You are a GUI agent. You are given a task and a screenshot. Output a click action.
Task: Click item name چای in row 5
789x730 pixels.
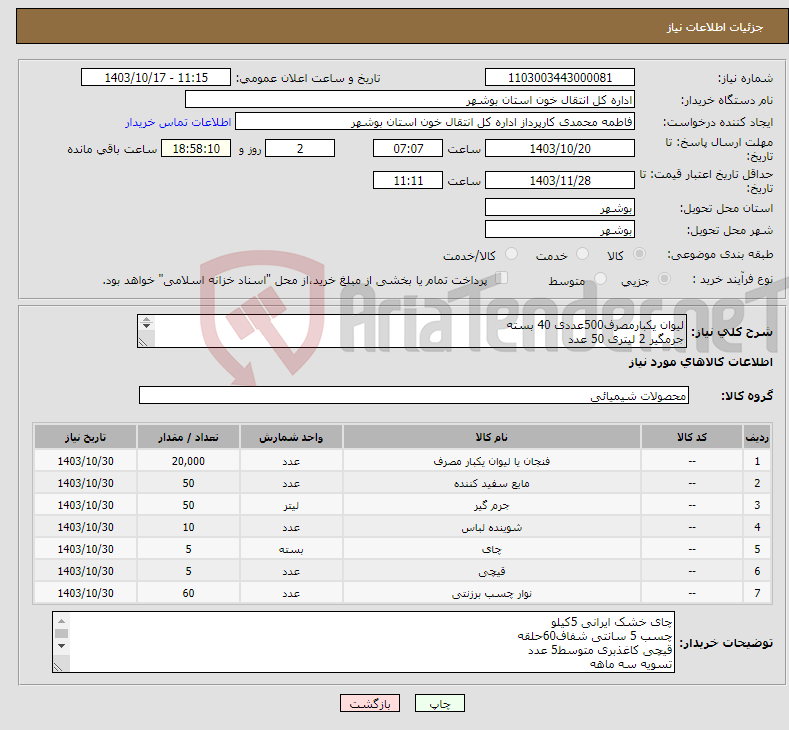tap(492, 549)
